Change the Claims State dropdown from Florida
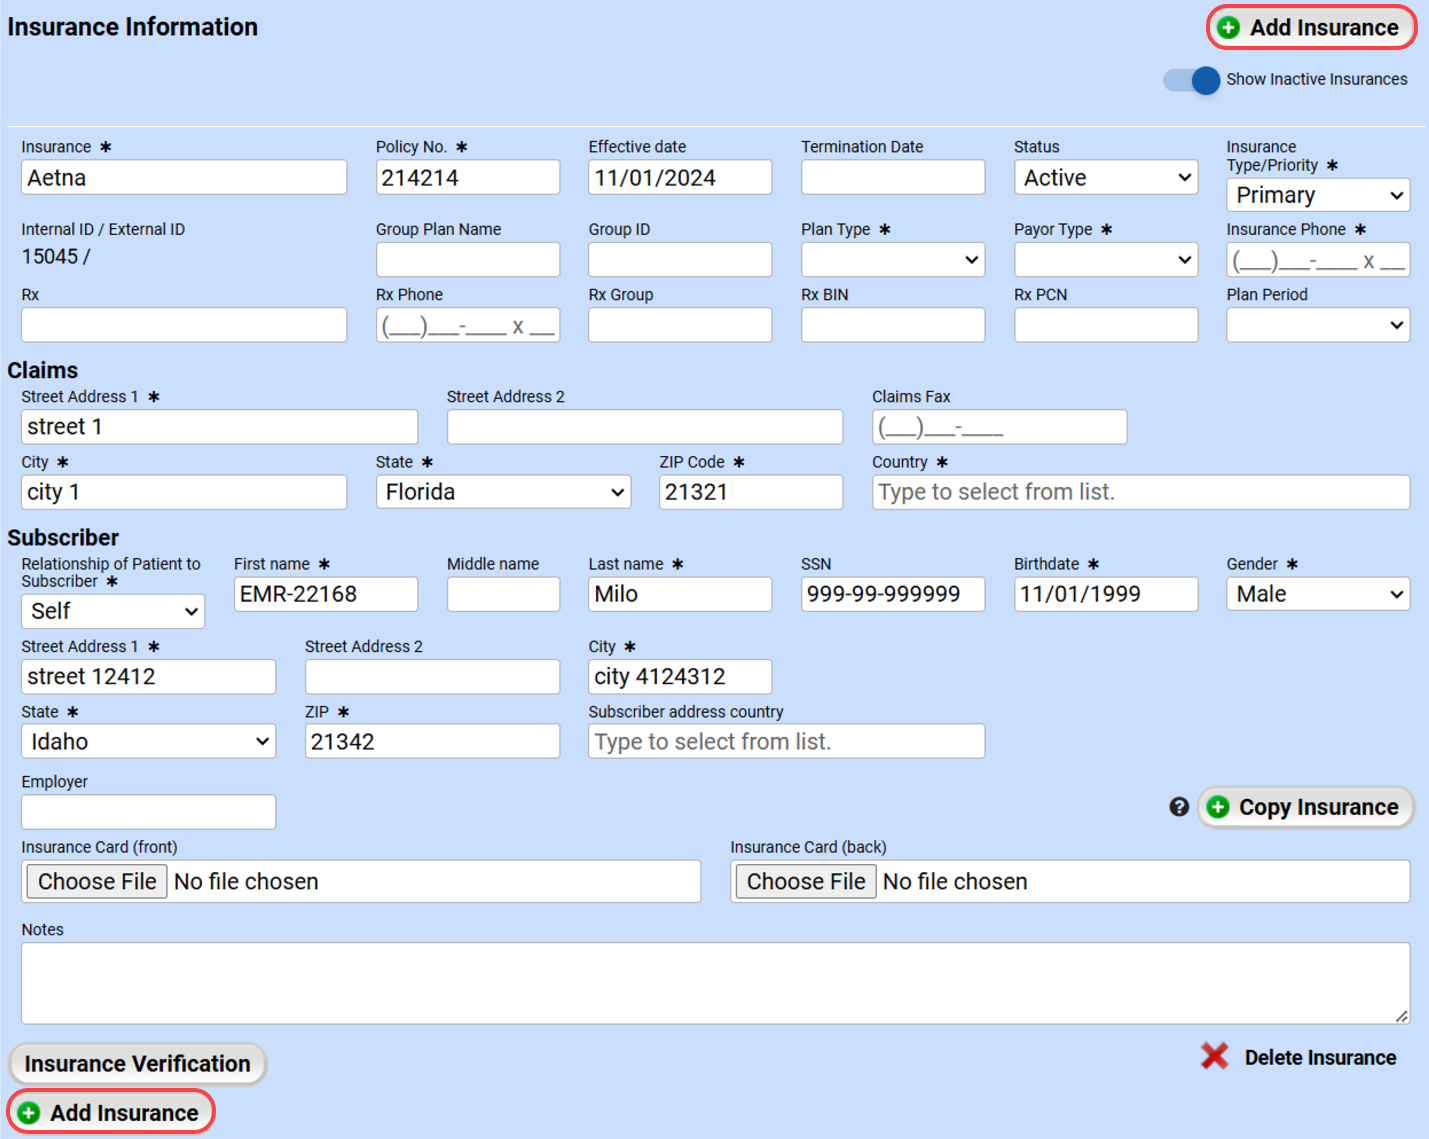Viewport: 1429px width, 1139px height. tap(503, 492)
